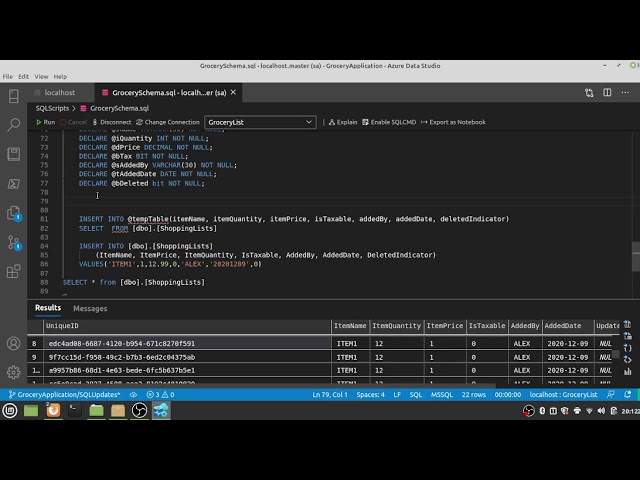
Task: Open the File menu
Action: pos(7,76)
